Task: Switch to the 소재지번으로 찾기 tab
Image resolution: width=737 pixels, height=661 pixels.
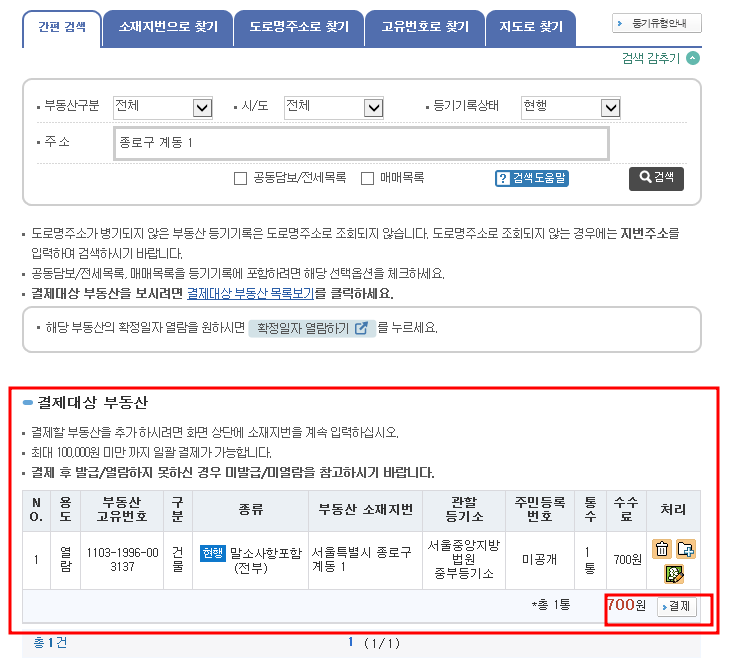Action: coord(168,28)
